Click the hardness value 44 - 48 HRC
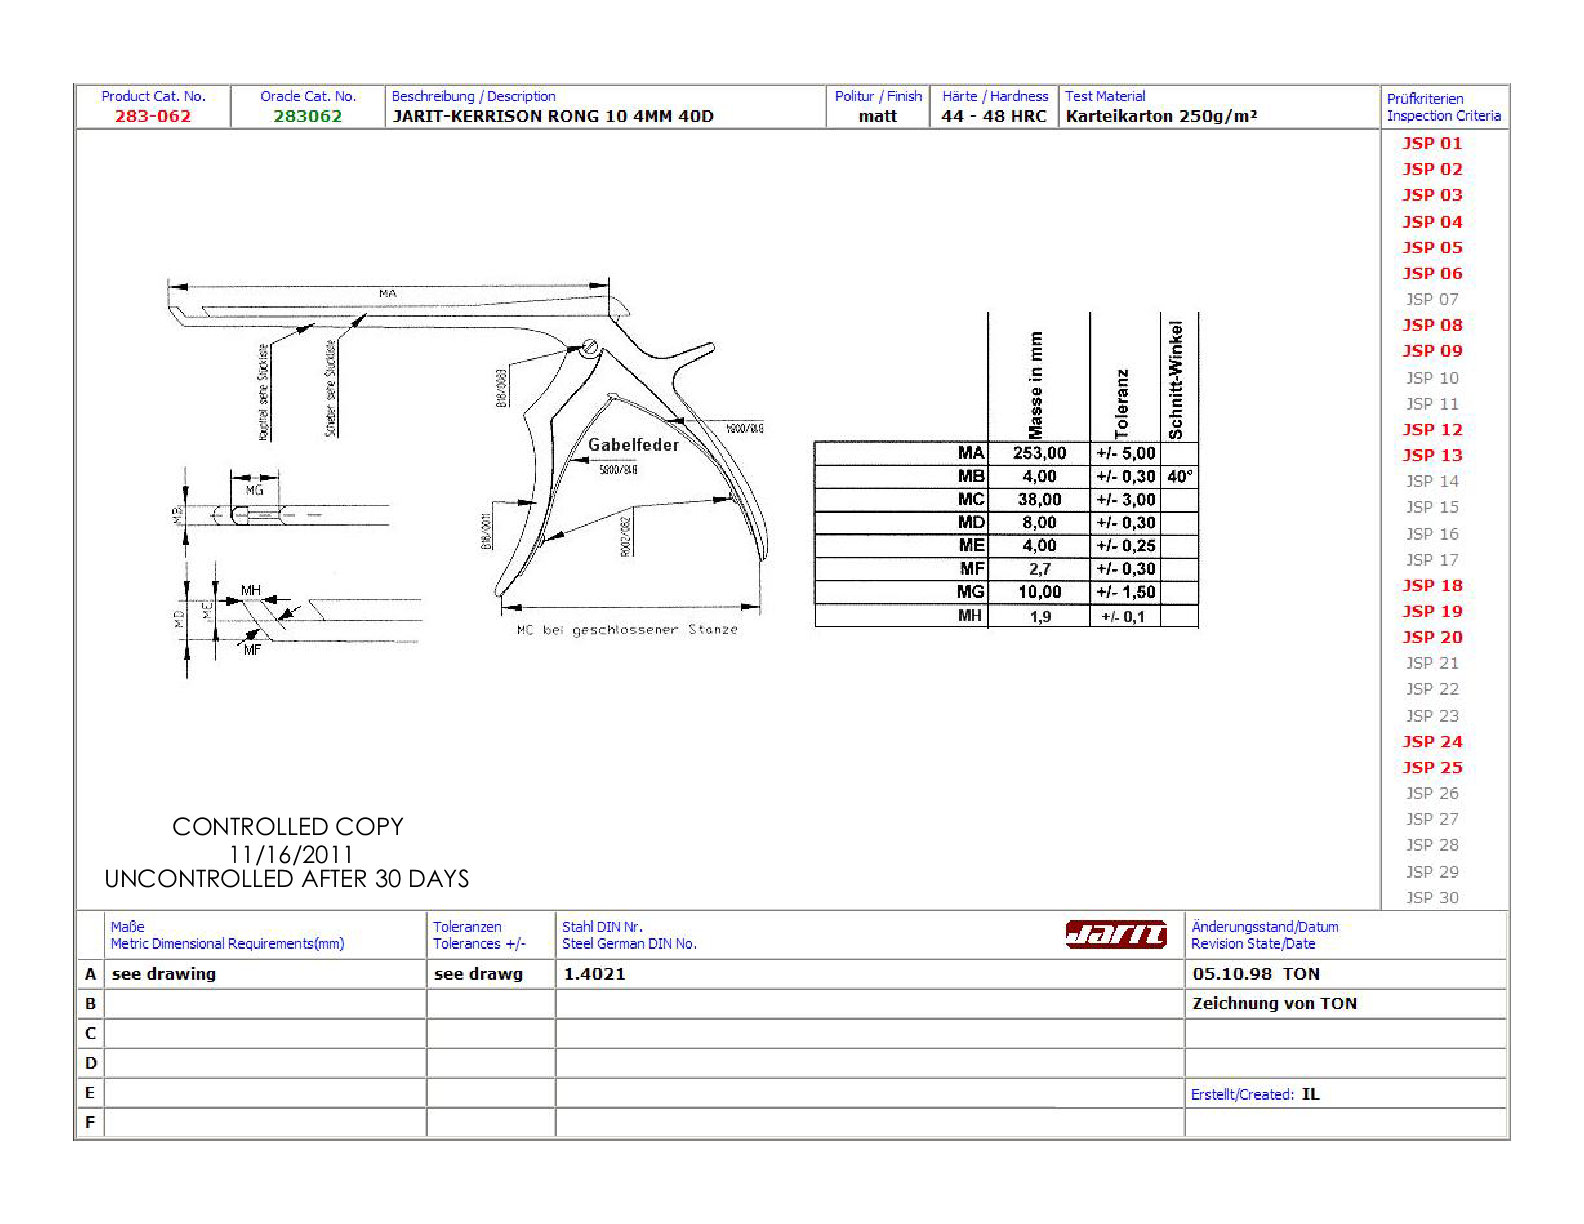The width and height of the screenshot is (1584, 1224). [x=994, y=116]
